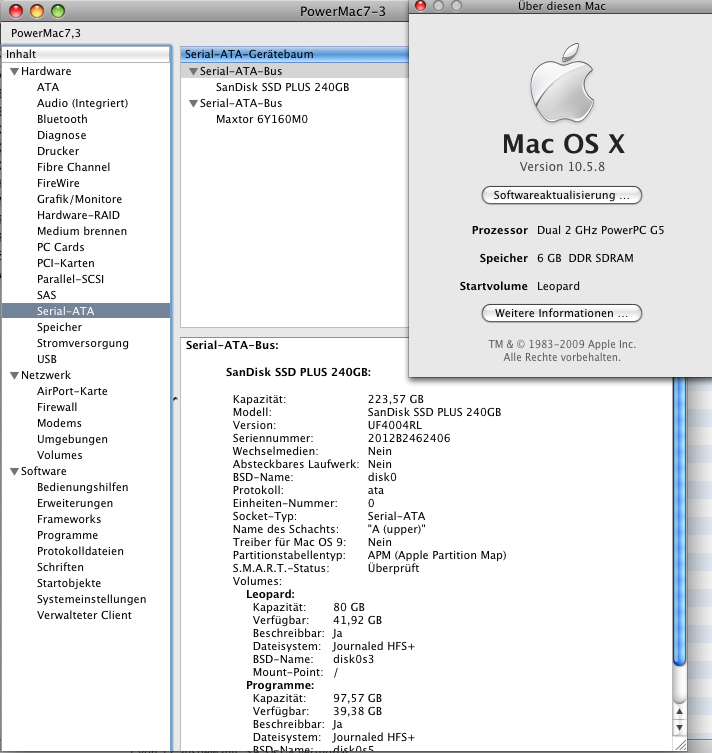Select ATA in the Hardware list
This screenshot has height=753, width=712.
pos(48,87)
